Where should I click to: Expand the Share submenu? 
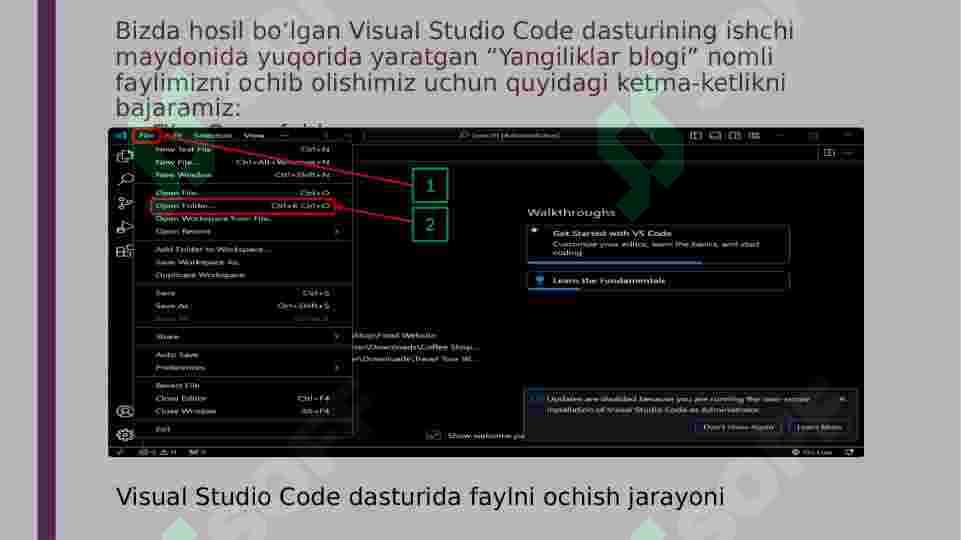coord(243,337)
